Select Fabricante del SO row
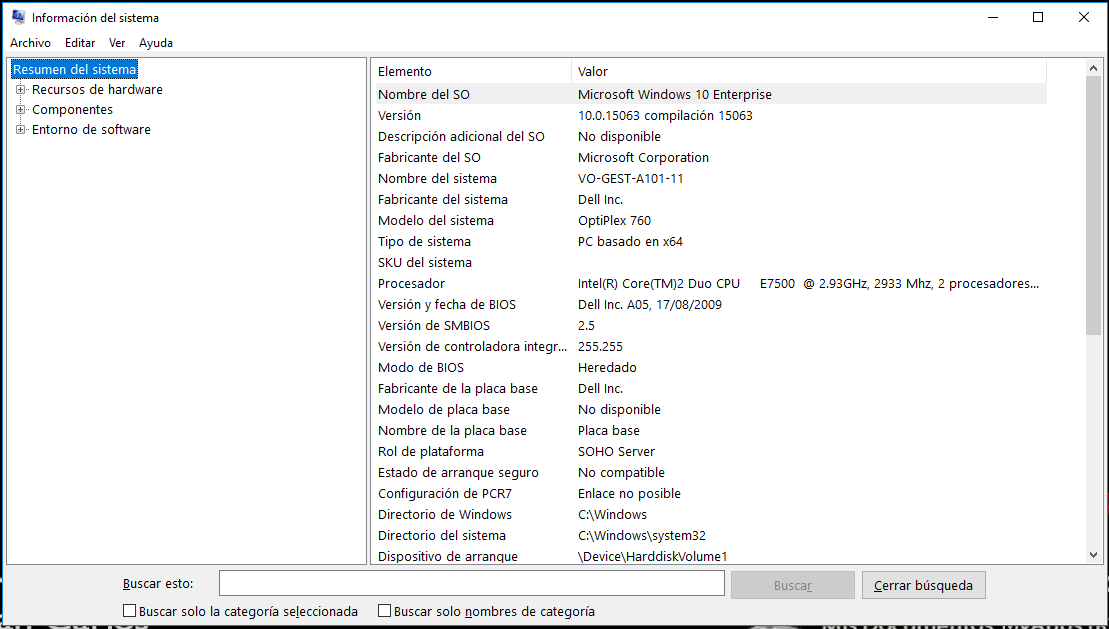 (x=711, y=157)
